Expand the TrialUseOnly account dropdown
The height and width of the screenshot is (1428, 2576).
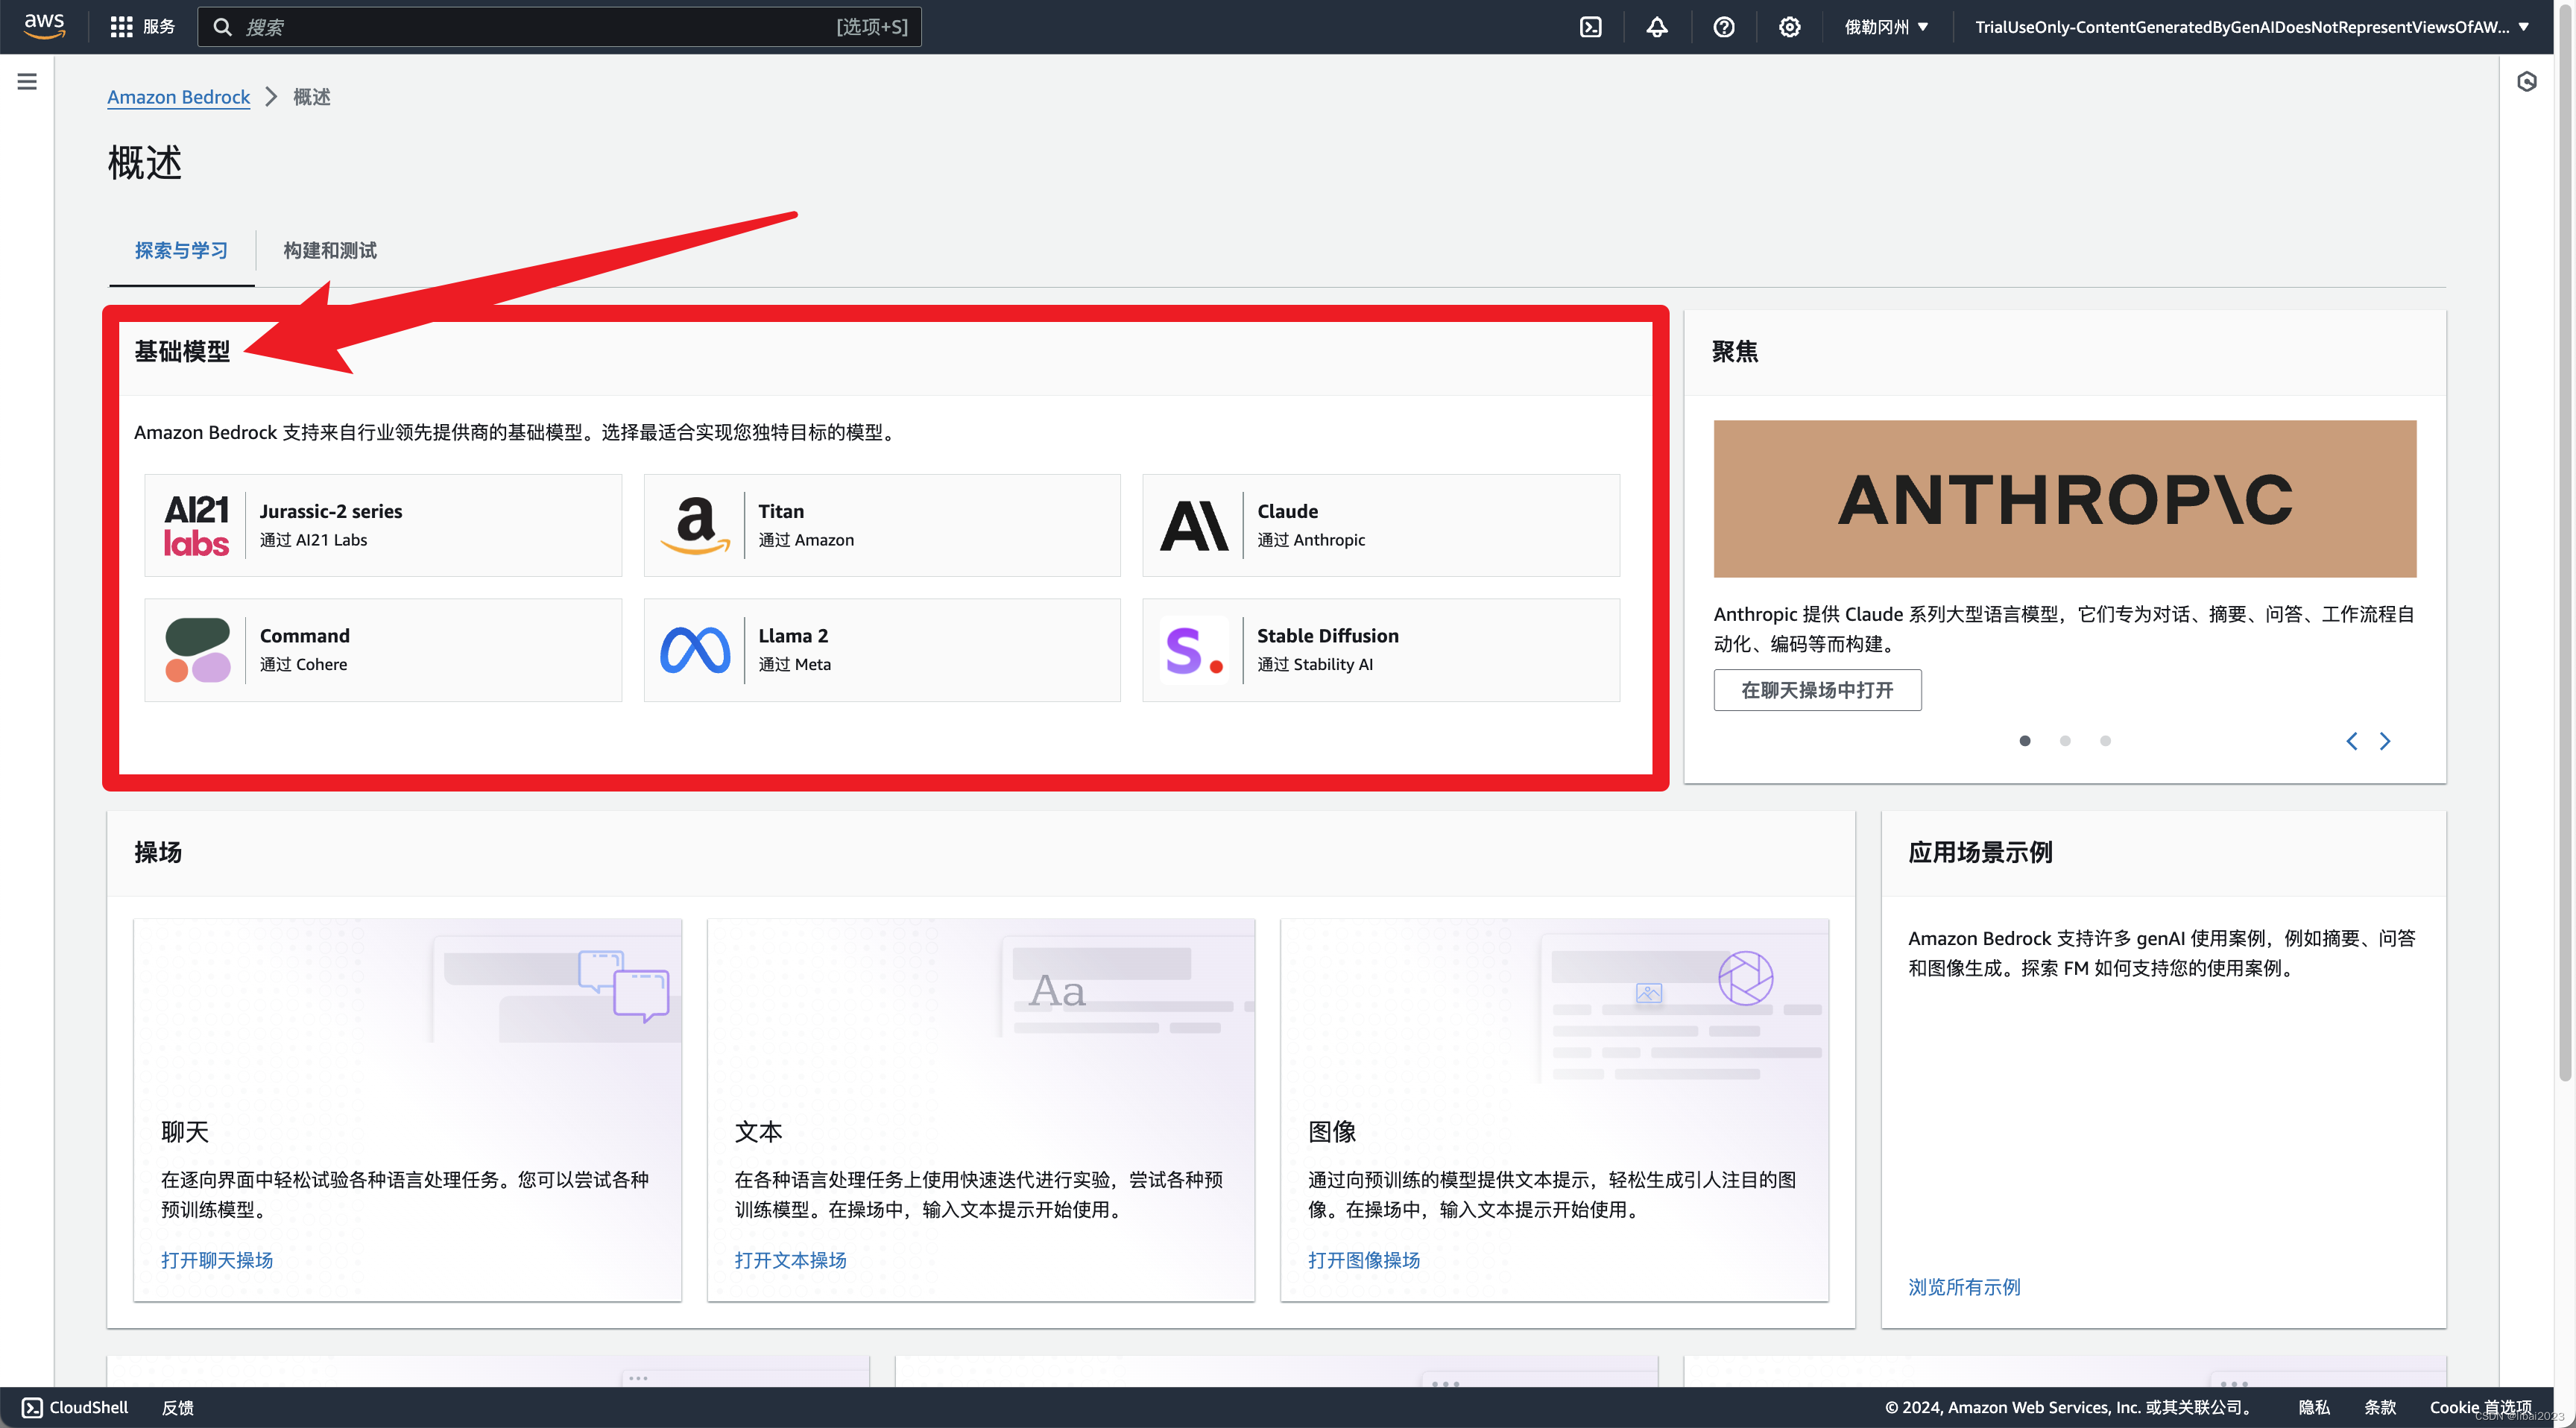[2252, 27]
